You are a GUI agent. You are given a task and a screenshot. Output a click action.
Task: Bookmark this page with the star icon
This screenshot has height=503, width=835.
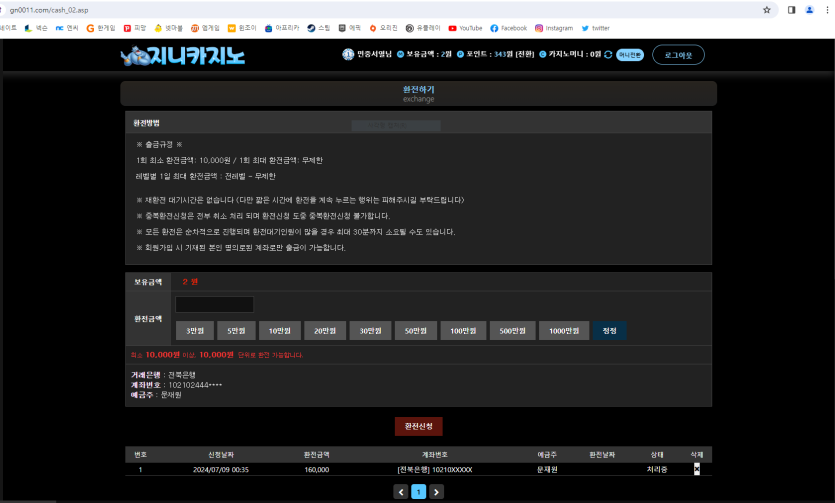(x=767, y=9)
